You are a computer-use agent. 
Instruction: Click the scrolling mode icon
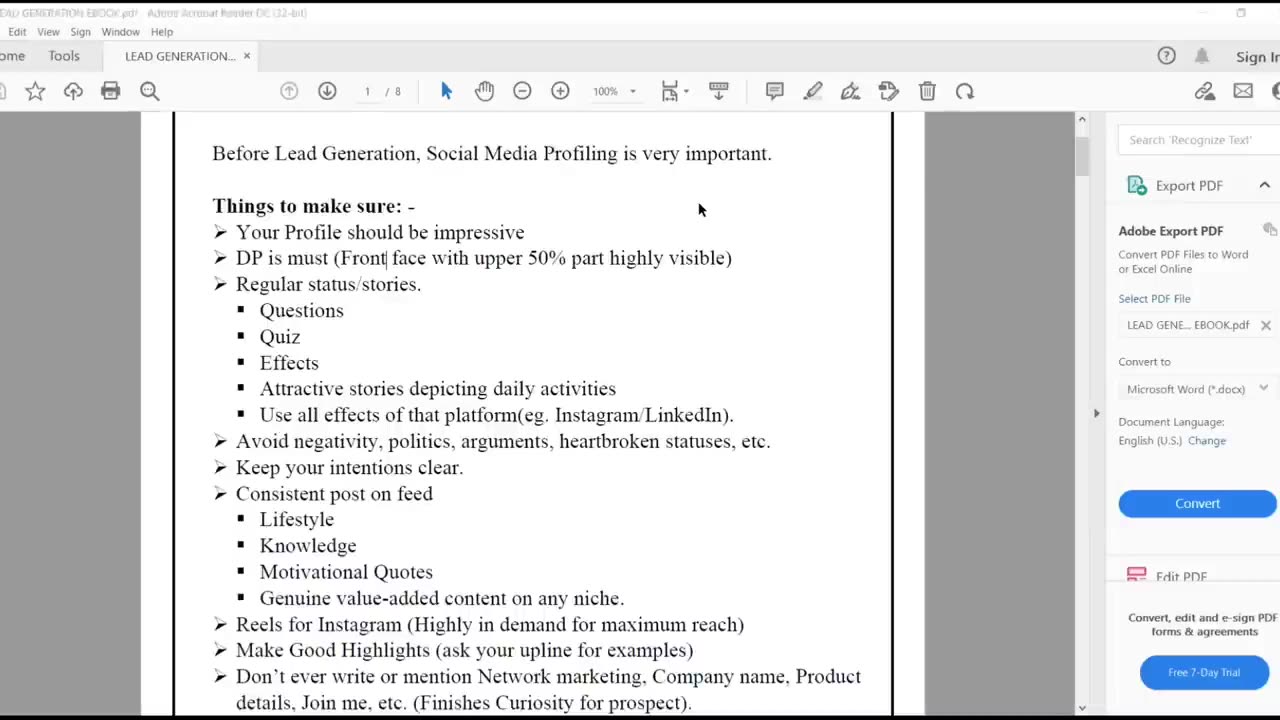coord(719,92)
